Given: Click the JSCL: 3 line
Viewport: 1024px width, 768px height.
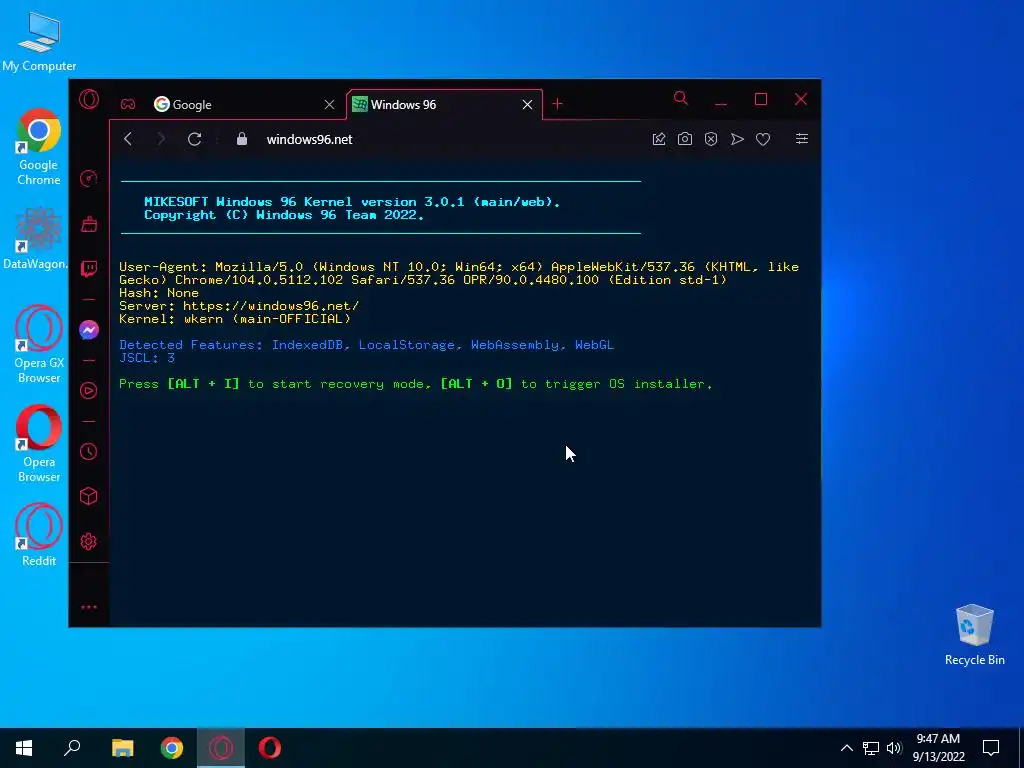Looking at the screenshot, I should [147, 358].
